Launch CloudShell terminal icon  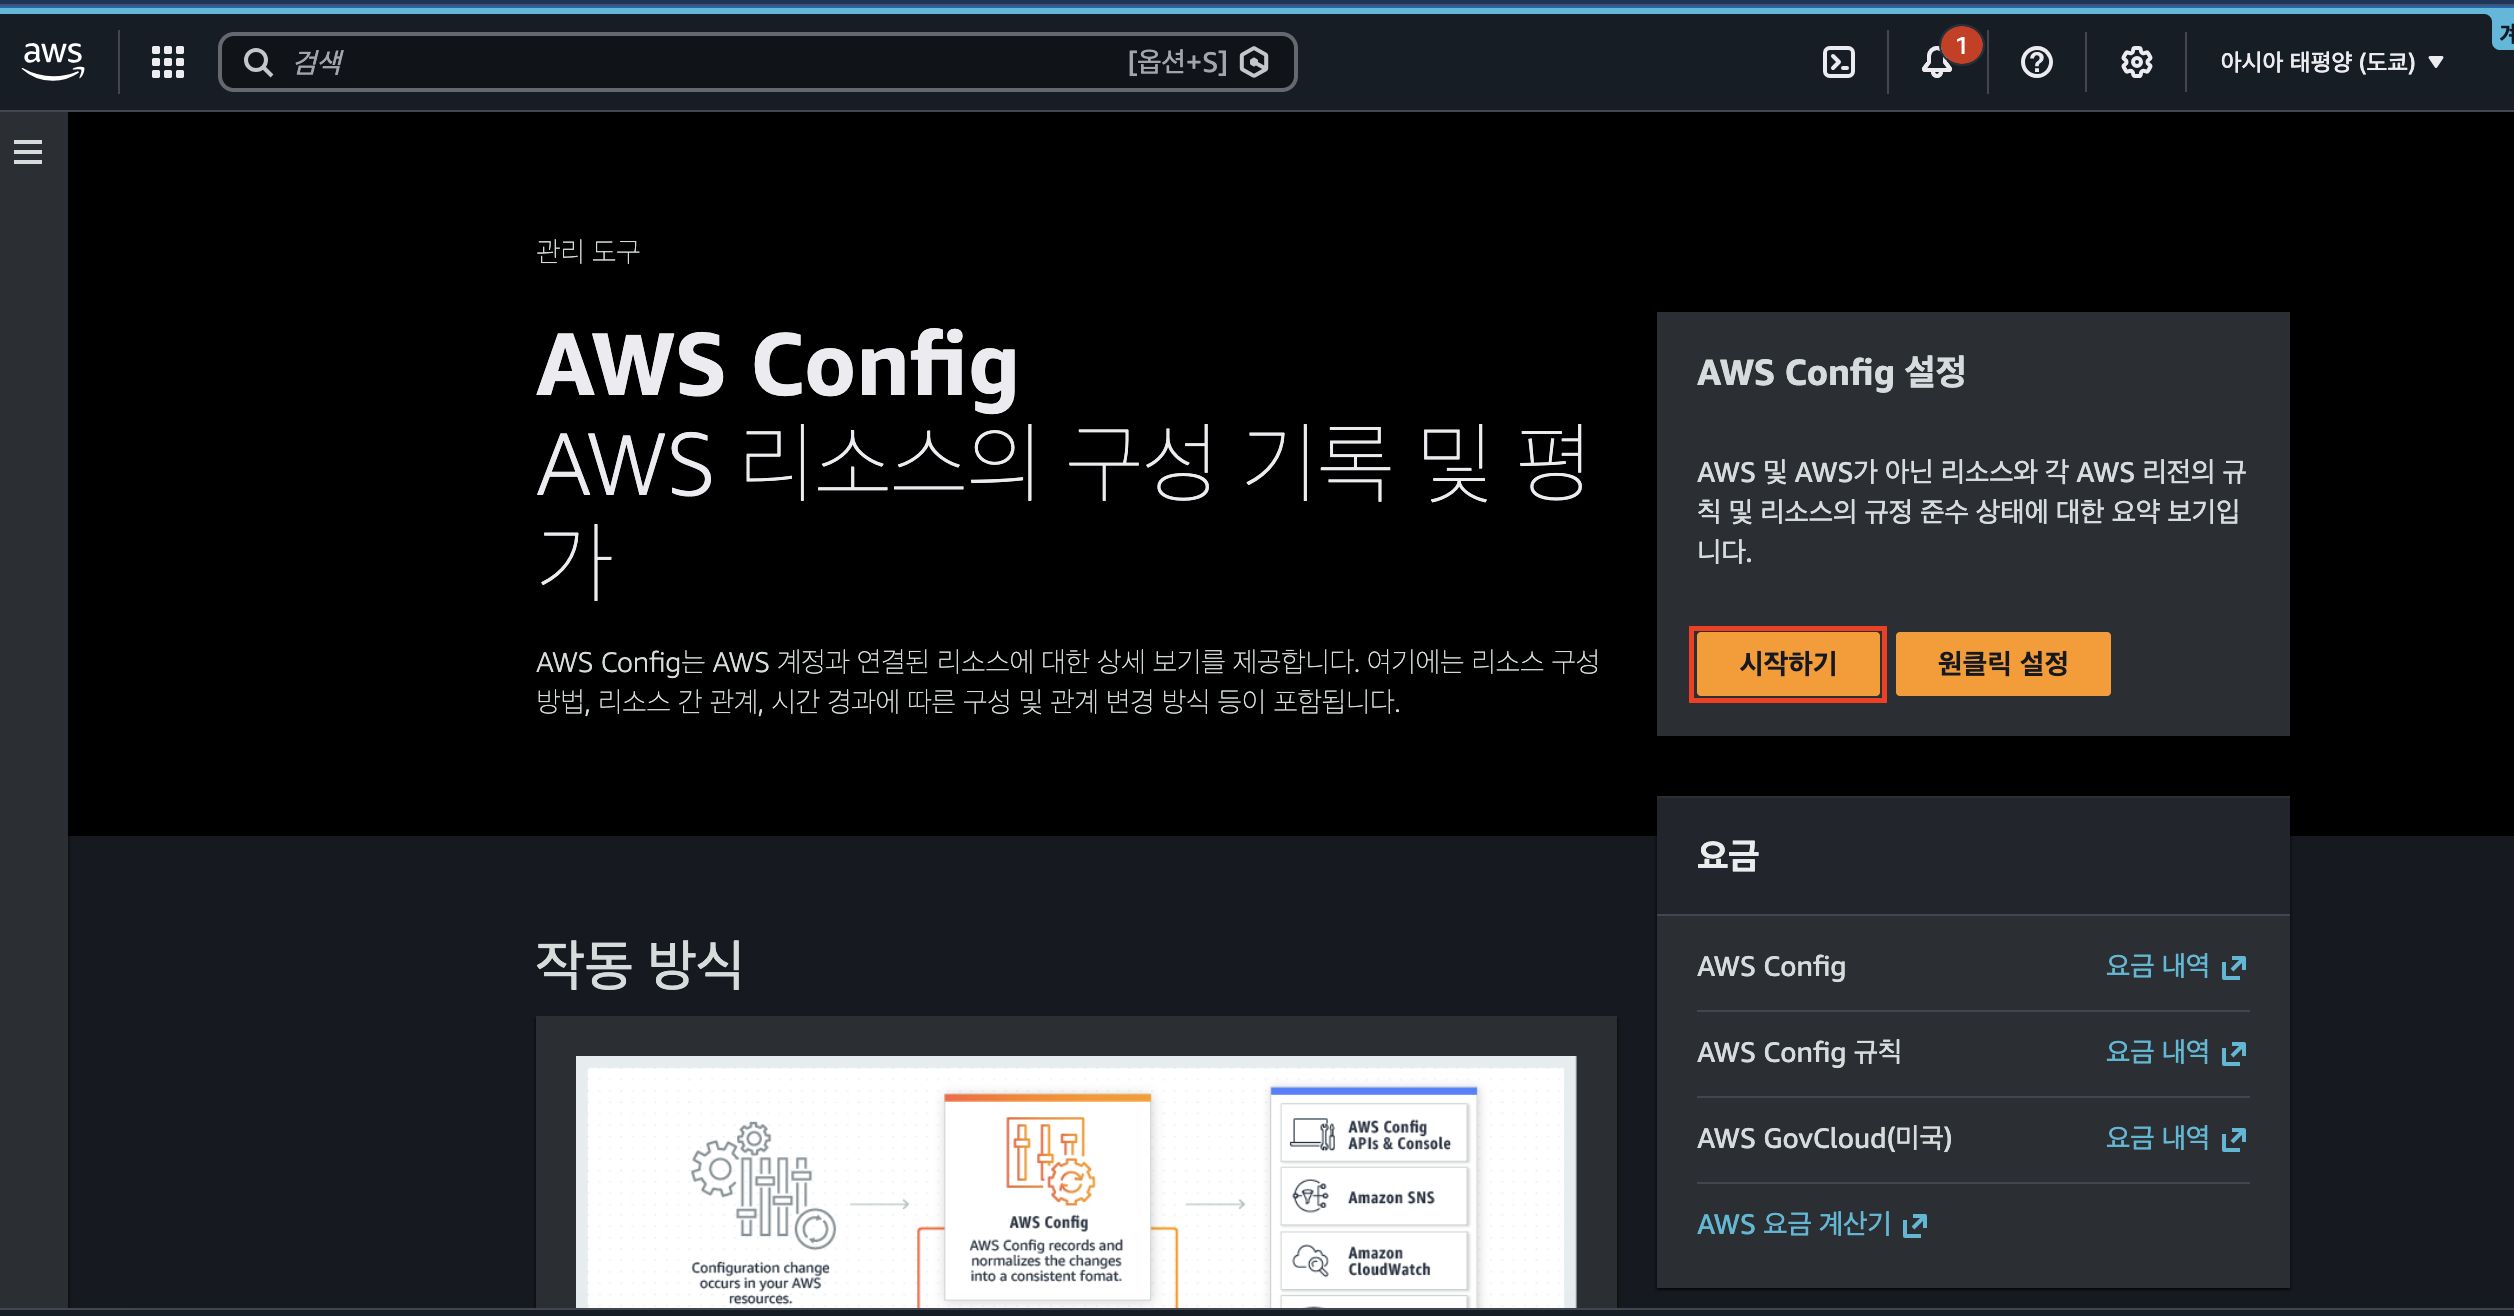coord(1838,62)
